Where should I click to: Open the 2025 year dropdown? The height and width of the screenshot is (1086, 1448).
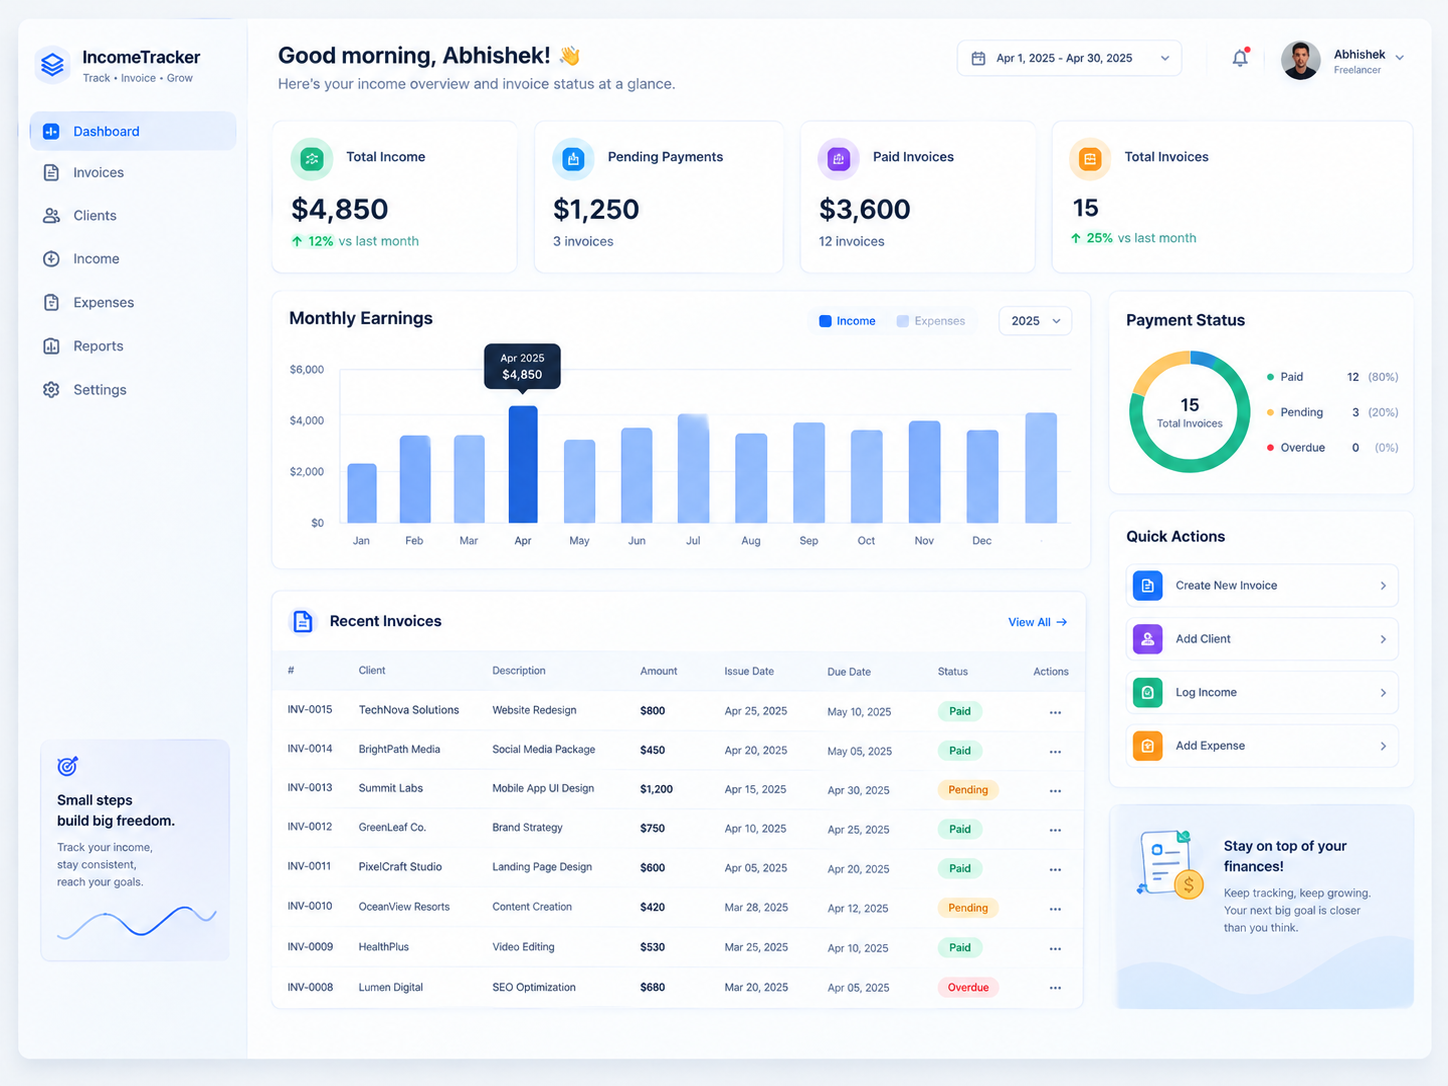[x=1035, y=321]
